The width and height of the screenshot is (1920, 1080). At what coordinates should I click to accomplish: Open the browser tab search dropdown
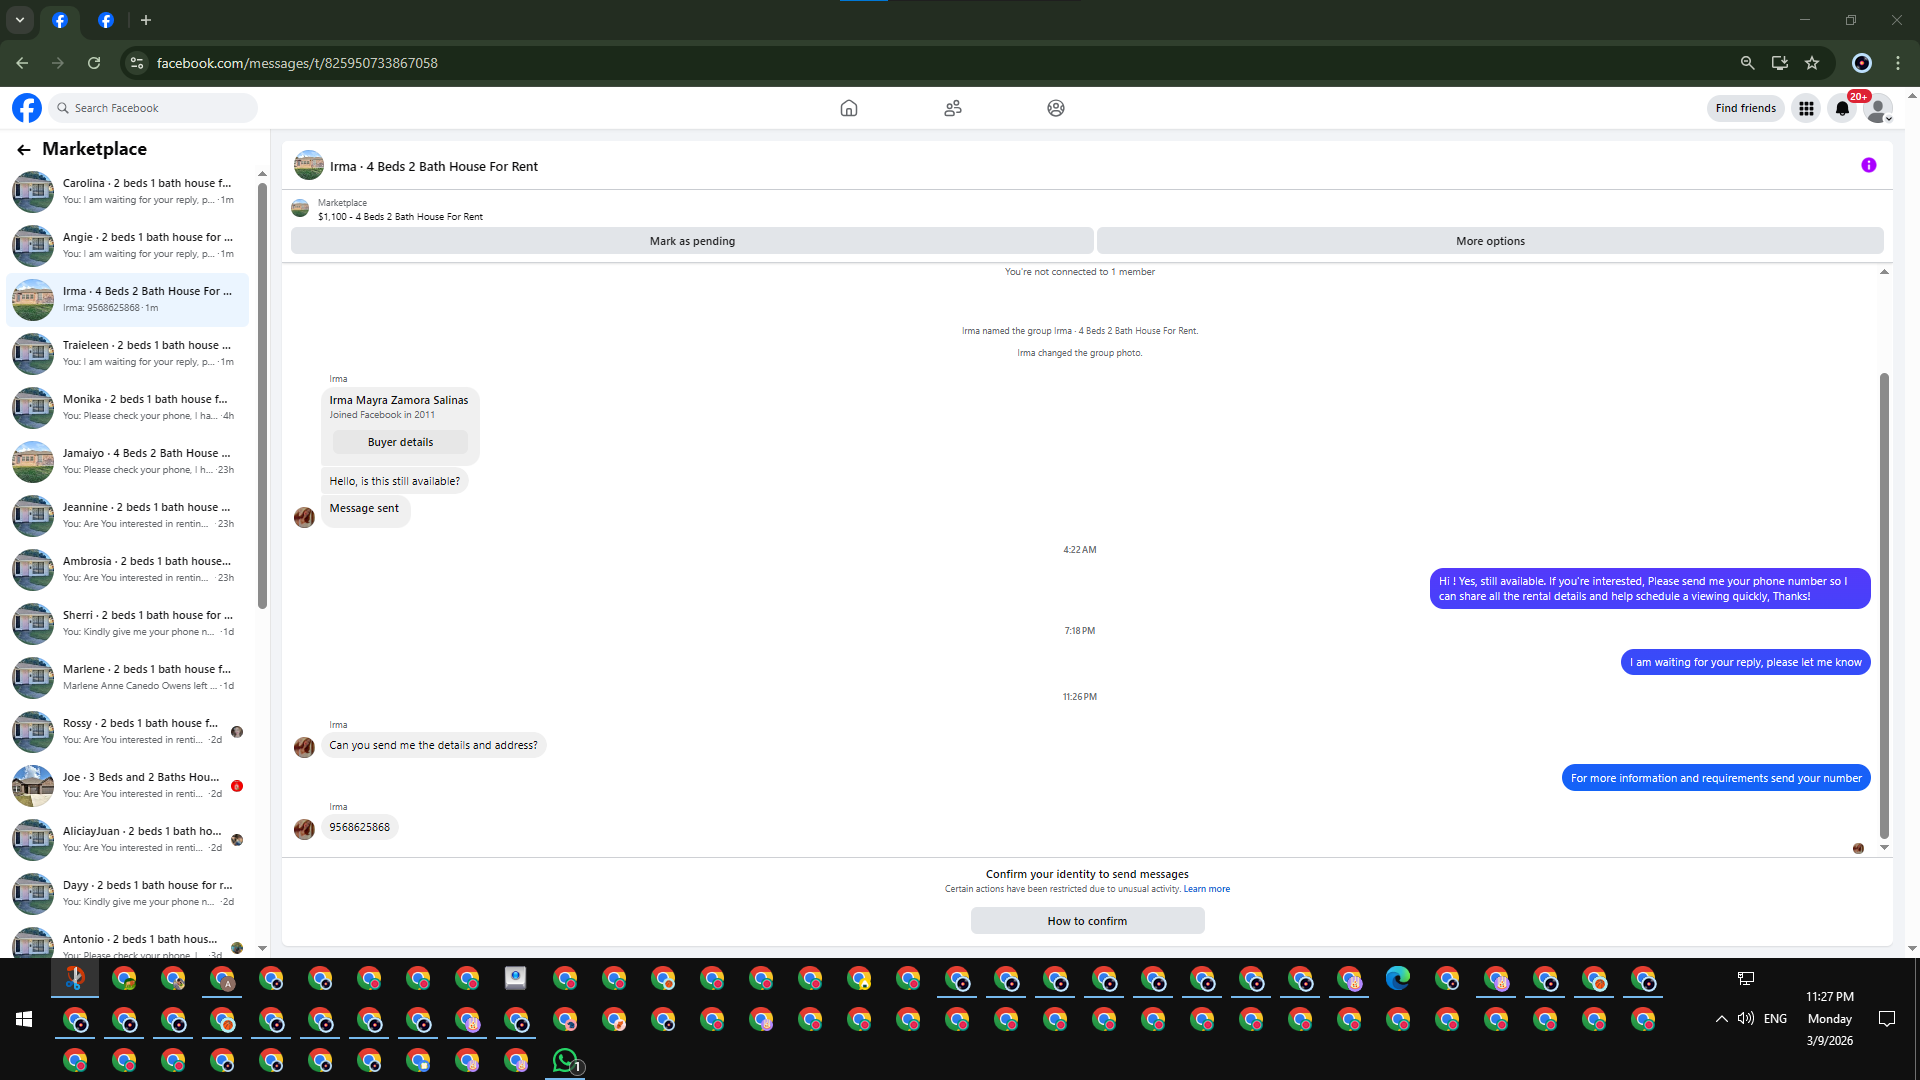point(20,20)
